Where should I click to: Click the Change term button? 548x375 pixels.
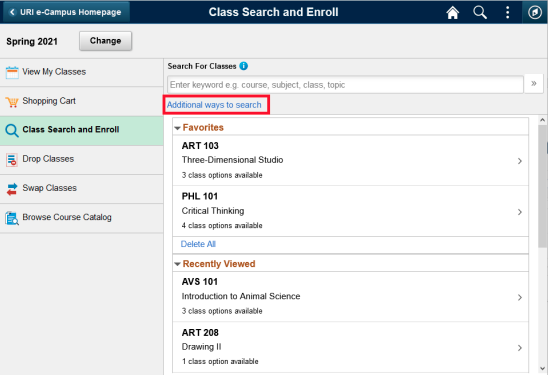pos(106,41)
